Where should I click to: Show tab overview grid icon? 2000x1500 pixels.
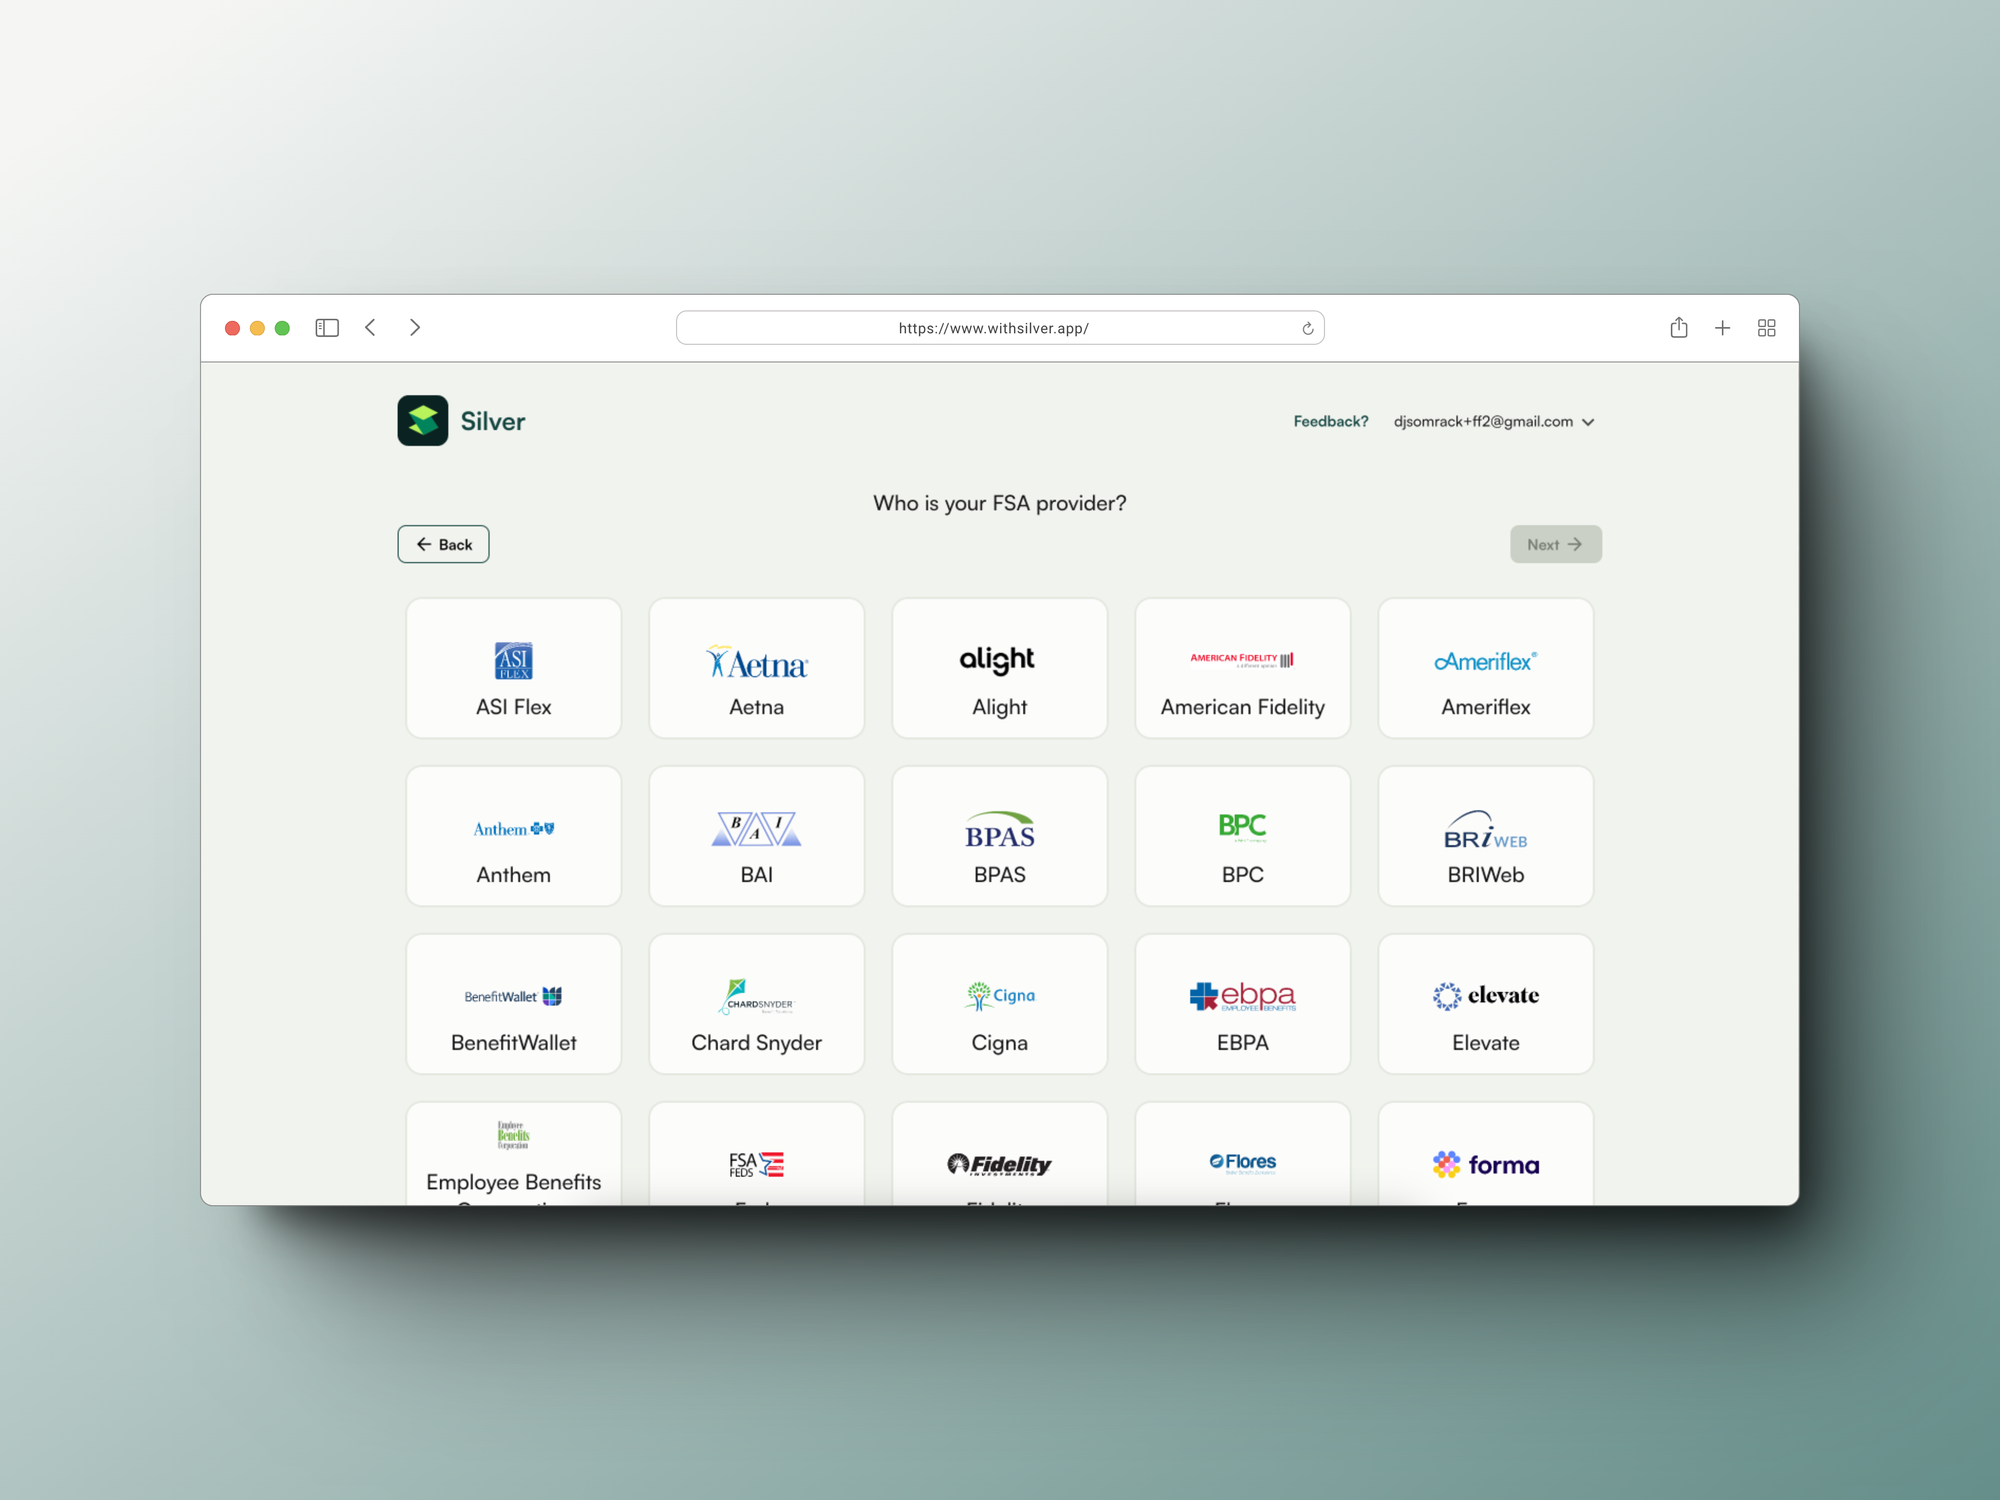pyautogui.click(x=1766, y=328)
